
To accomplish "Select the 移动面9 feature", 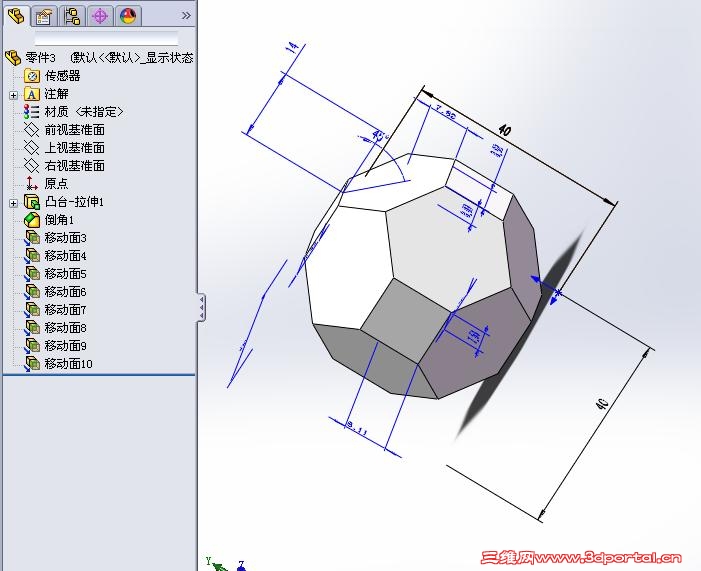I will 65,346.
